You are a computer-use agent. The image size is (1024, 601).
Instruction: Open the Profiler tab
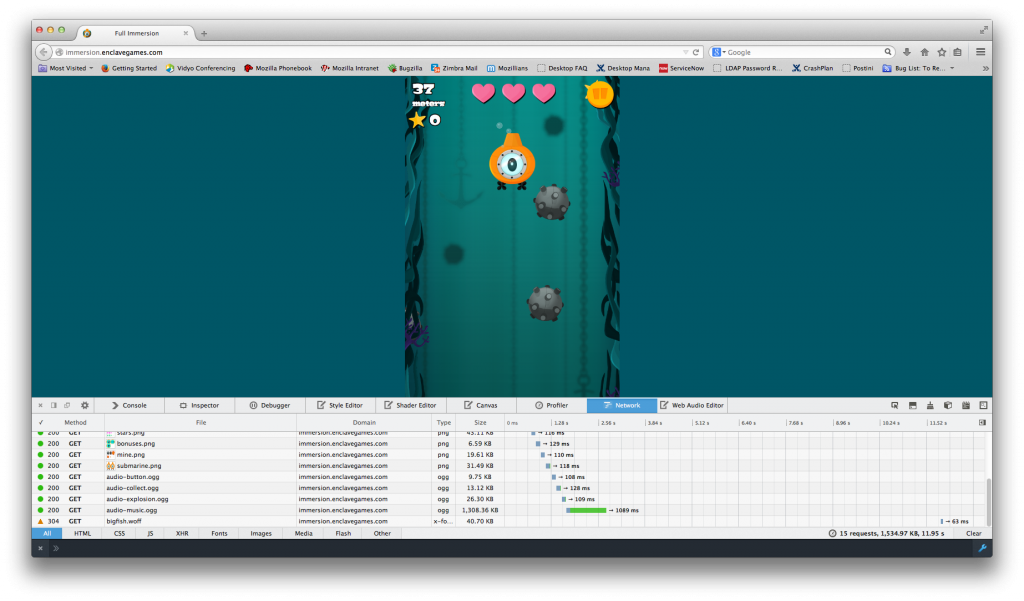(551, 405)
